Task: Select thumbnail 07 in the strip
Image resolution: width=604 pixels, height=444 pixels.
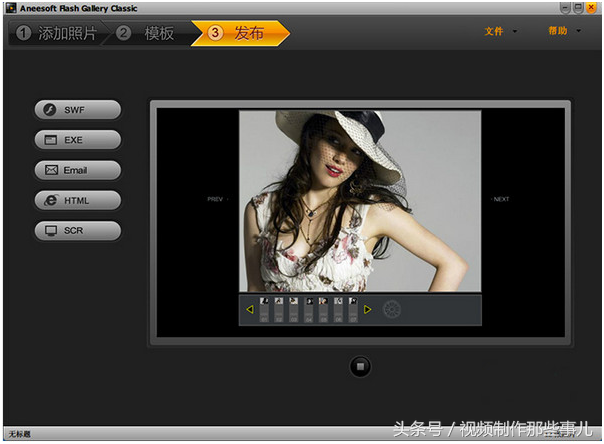Action: (x=353, y=309)
